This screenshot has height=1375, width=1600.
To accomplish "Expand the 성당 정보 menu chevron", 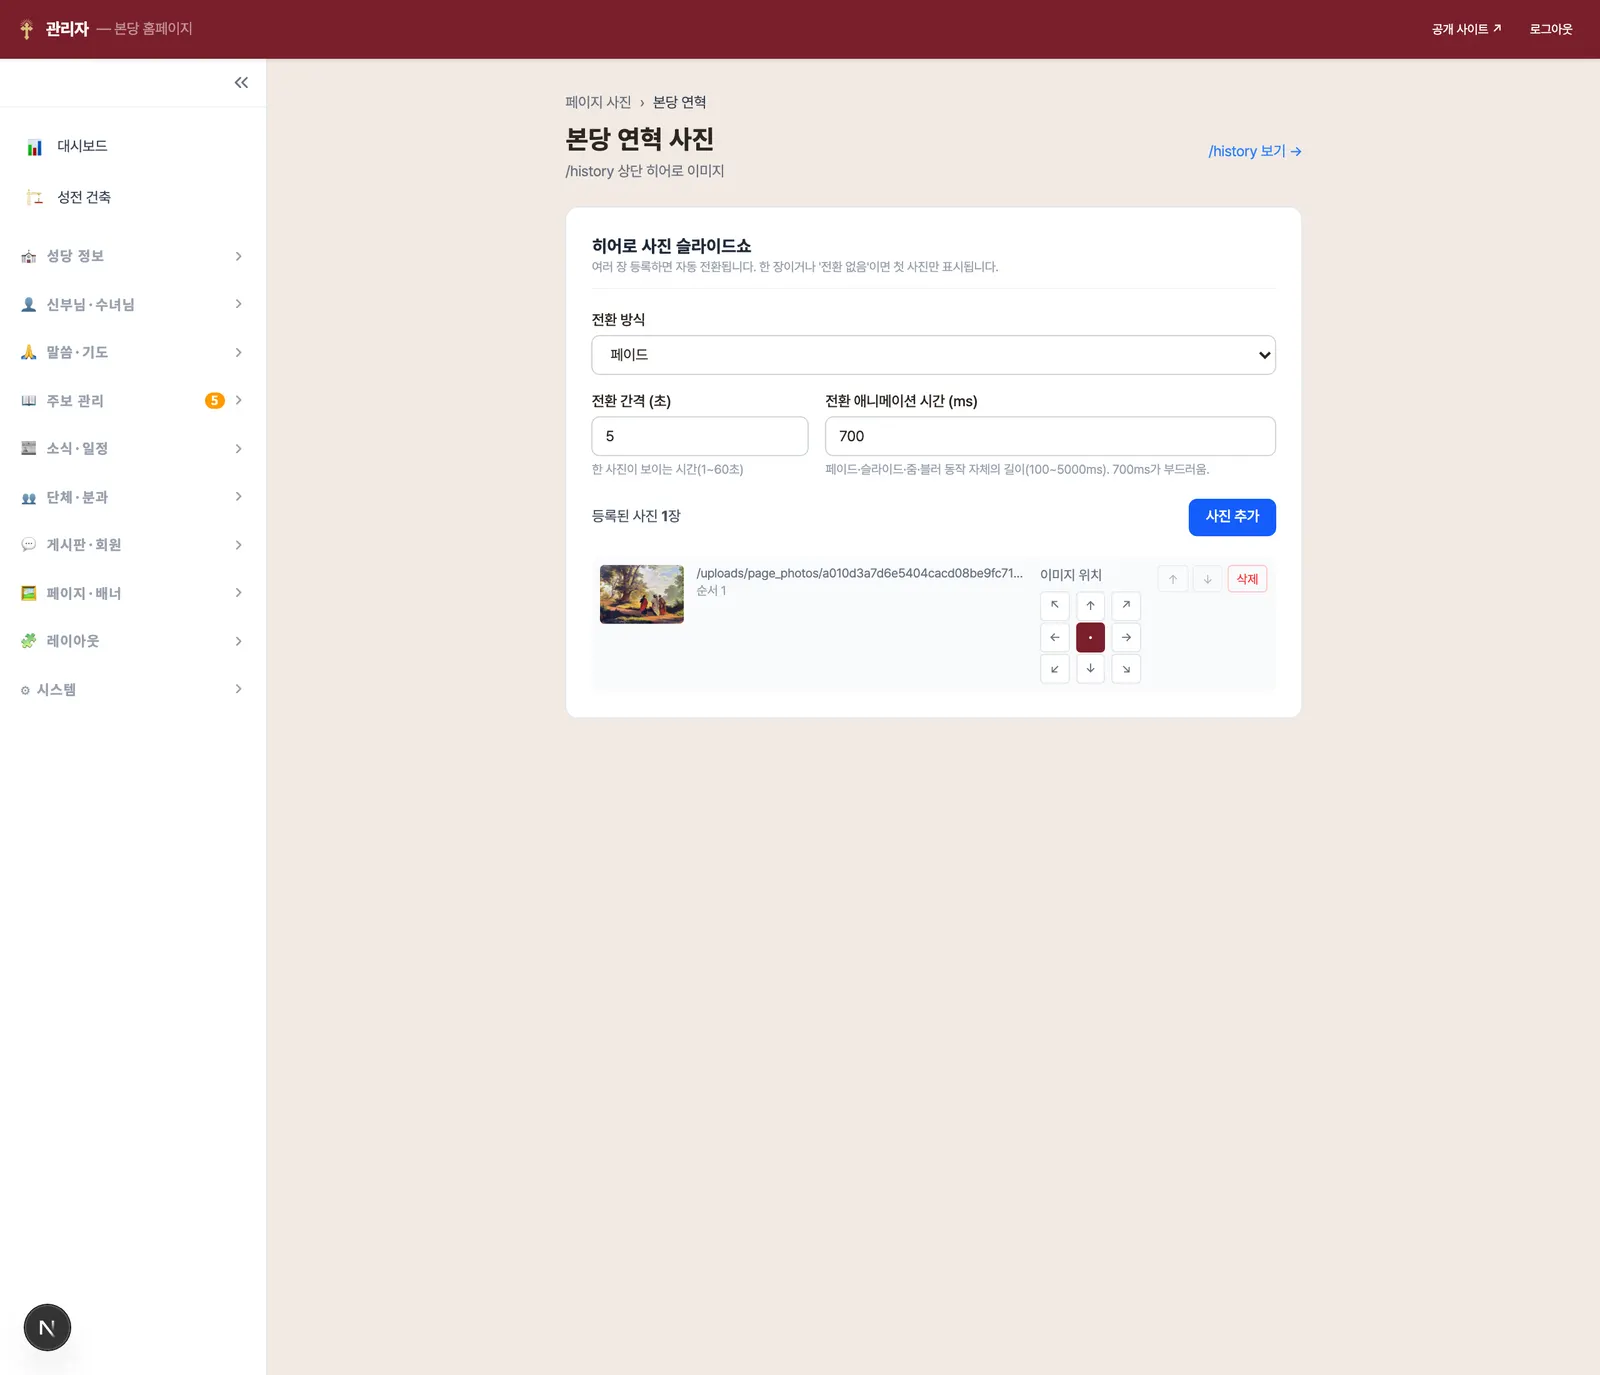I will point(238,257).
